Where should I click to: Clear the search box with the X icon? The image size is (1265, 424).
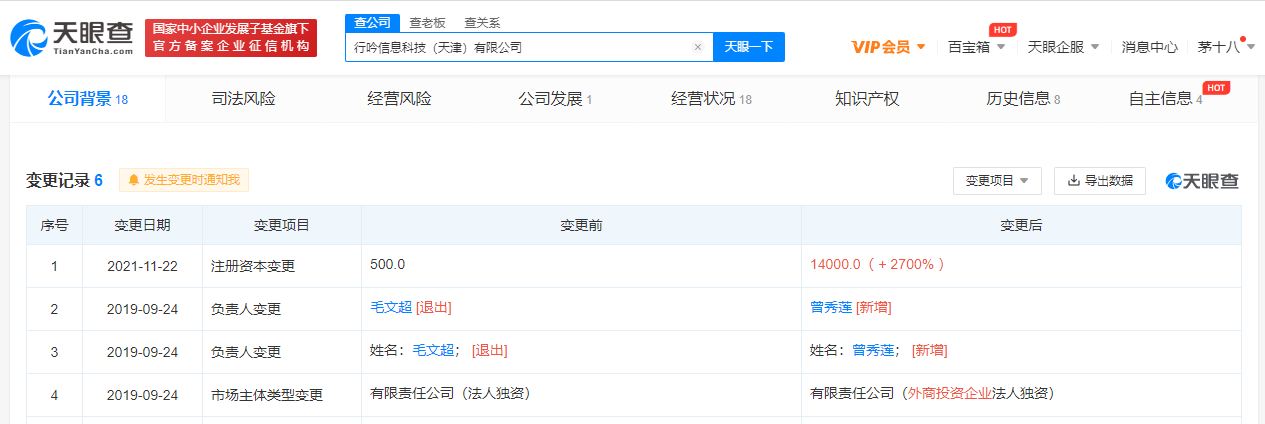pyautogui.click(x=698, y=47)
